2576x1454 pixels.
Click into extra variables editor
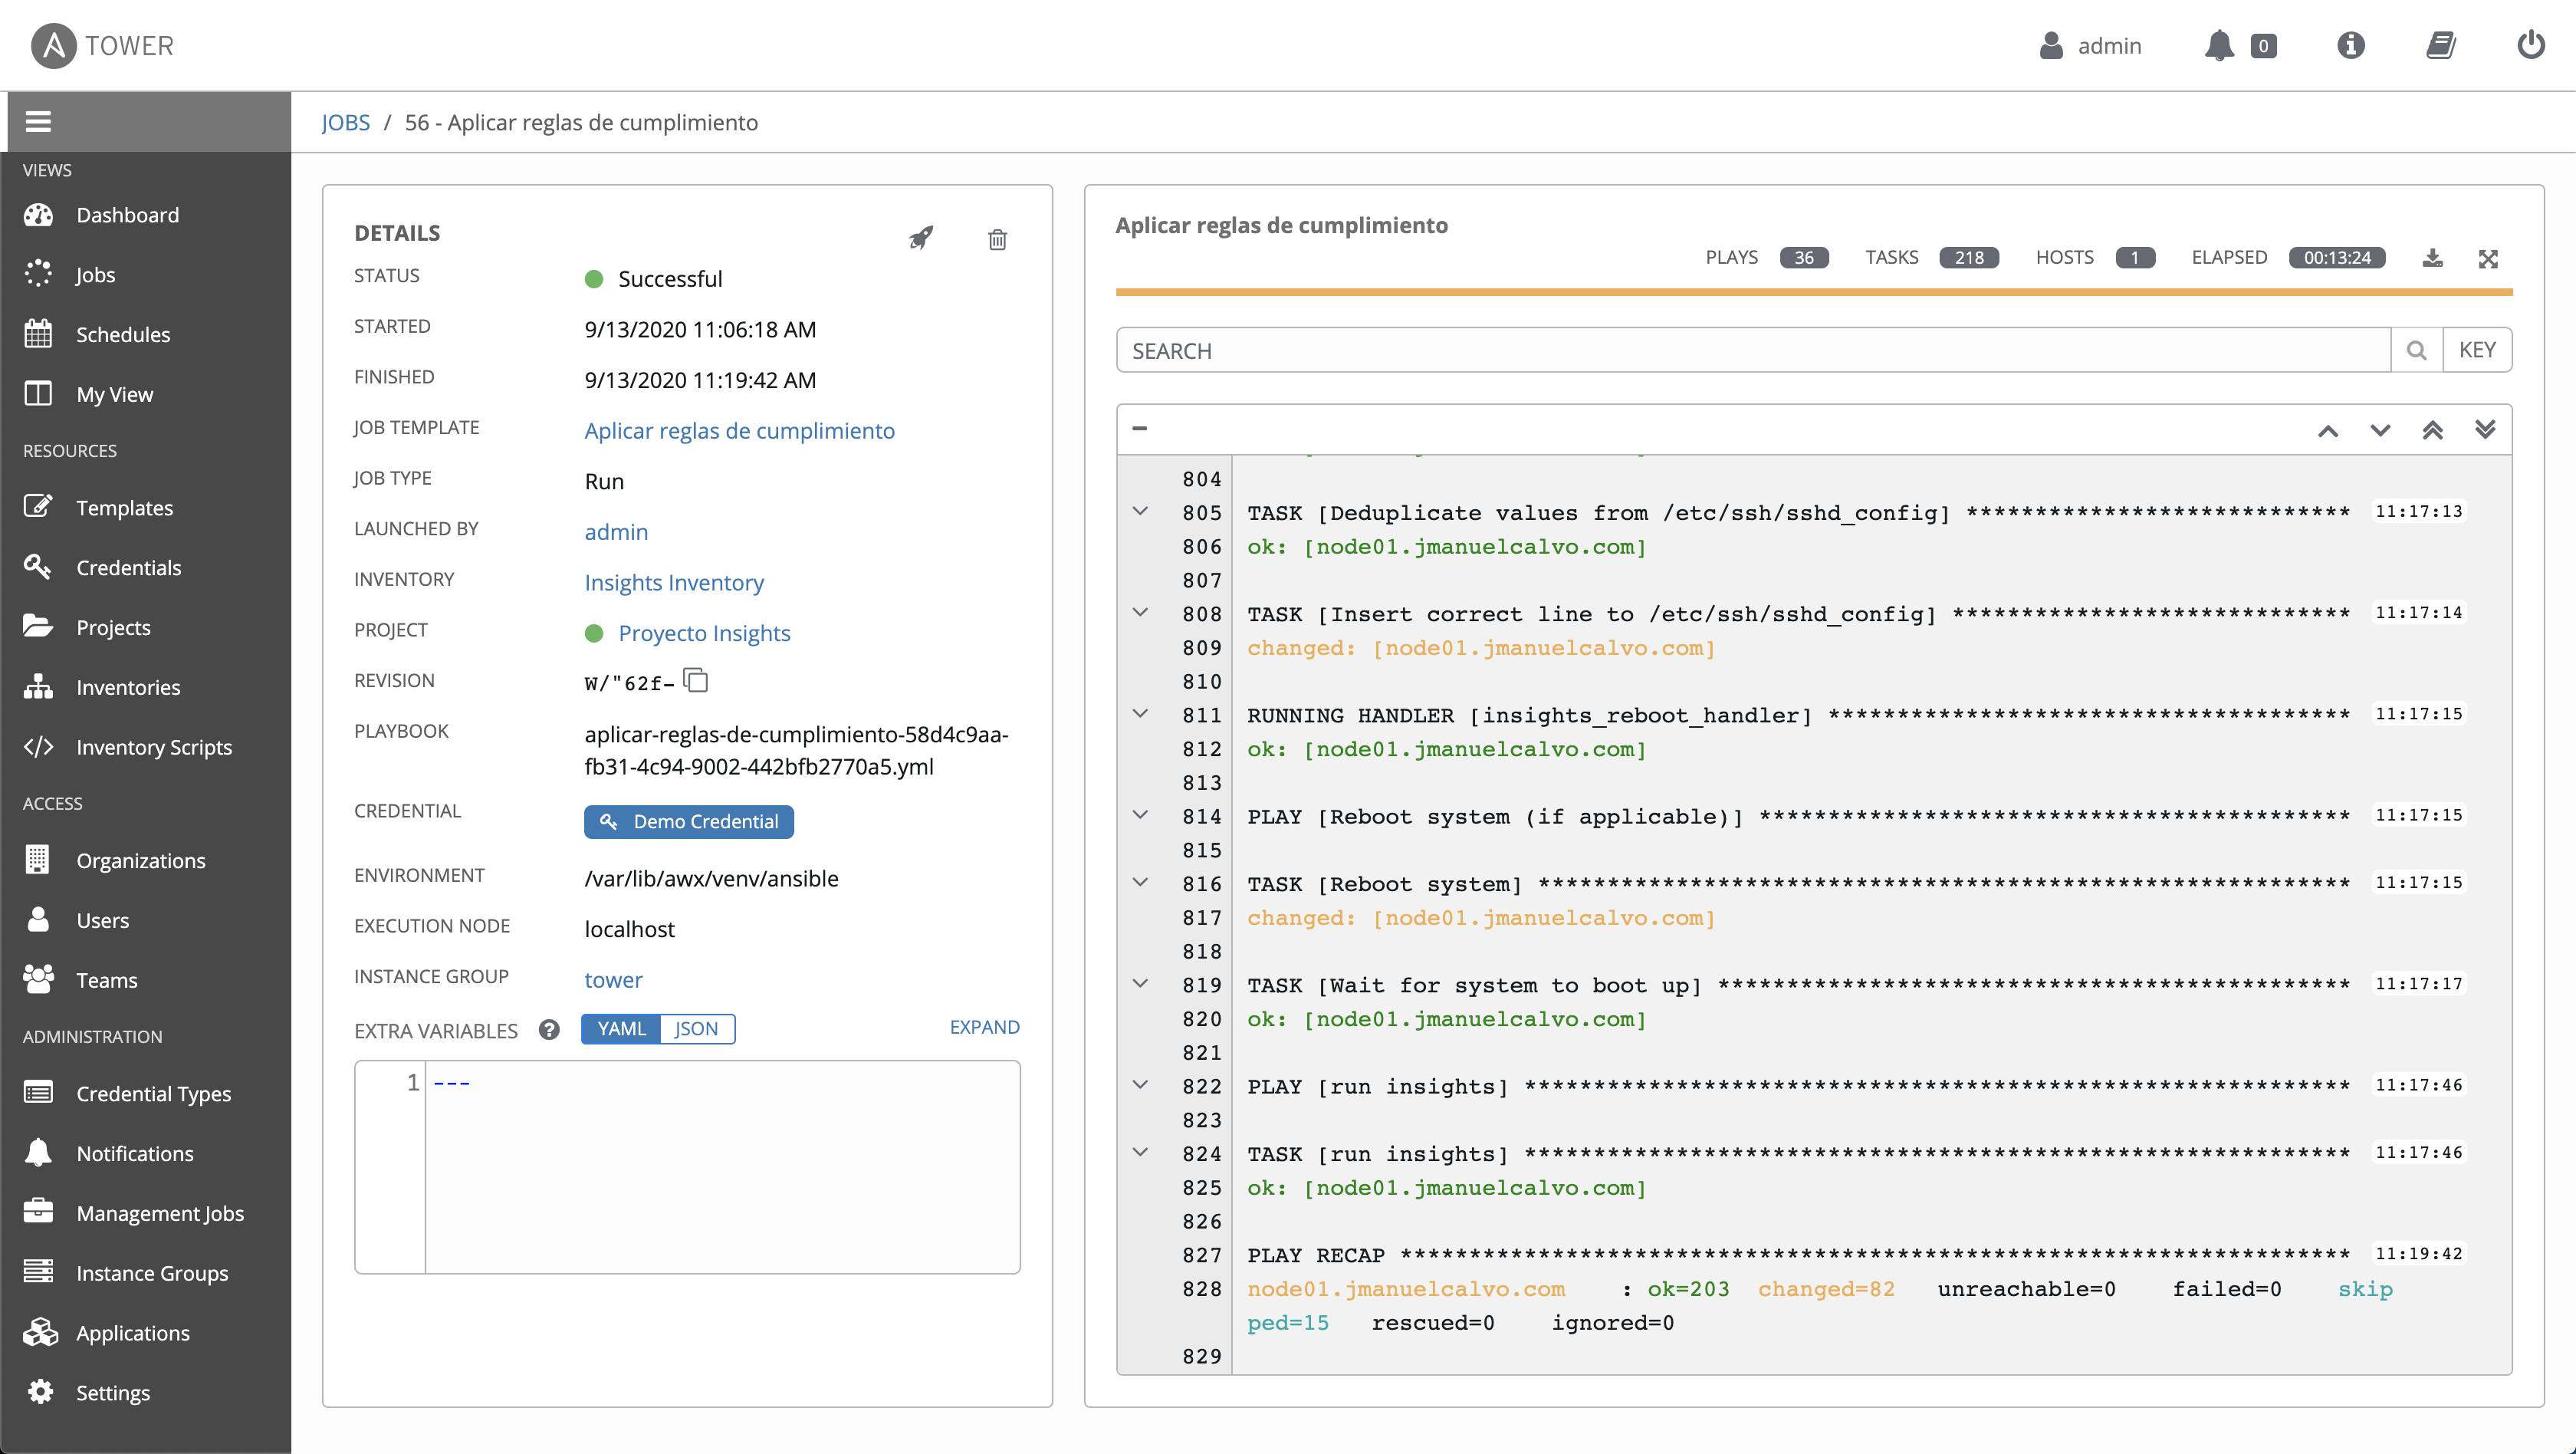tap(722, 1167)
